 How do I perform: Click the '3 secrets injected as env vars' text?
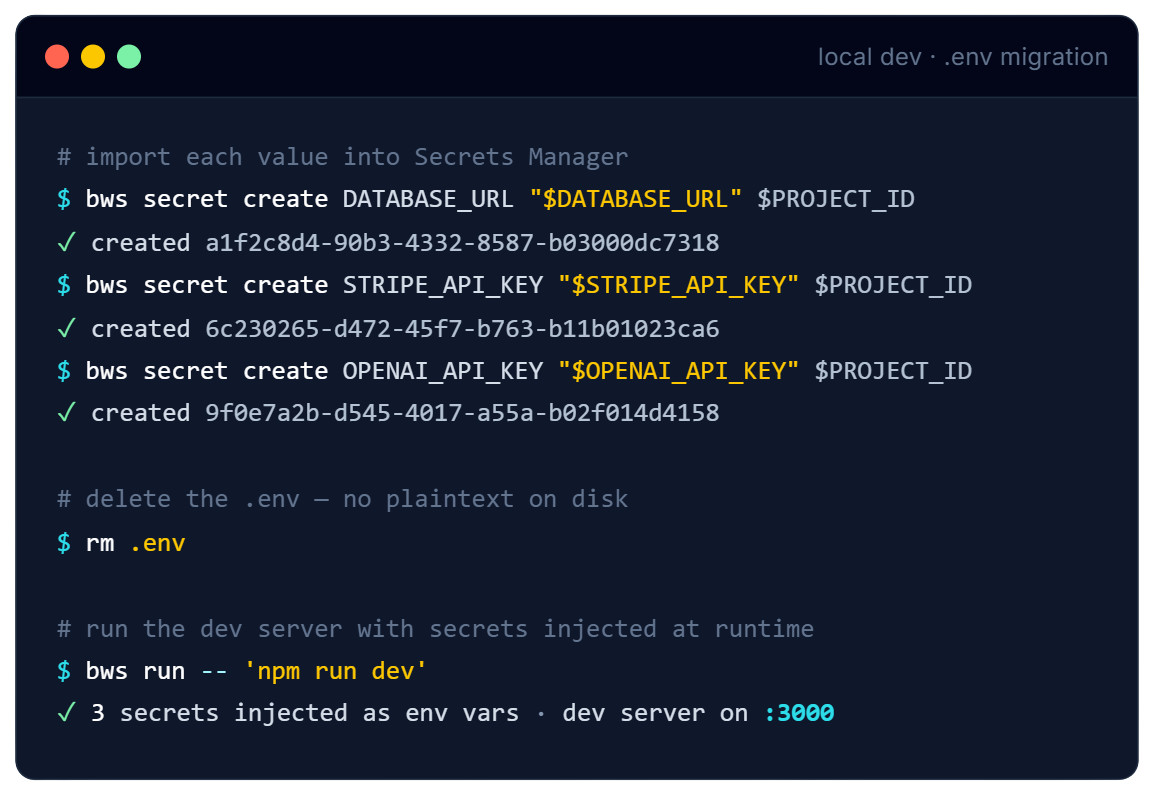(305, 713)
